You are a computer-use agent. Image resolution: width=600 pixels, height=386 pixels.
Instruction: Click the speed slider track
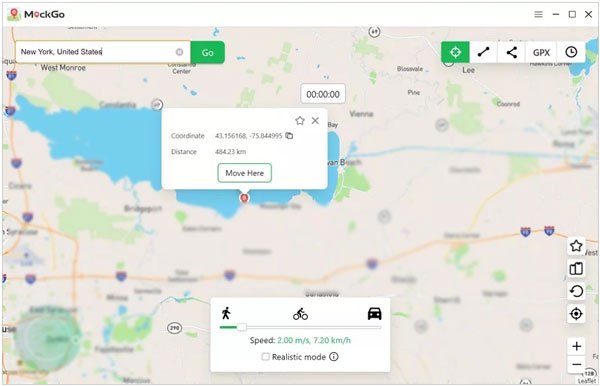click(300, 327)
